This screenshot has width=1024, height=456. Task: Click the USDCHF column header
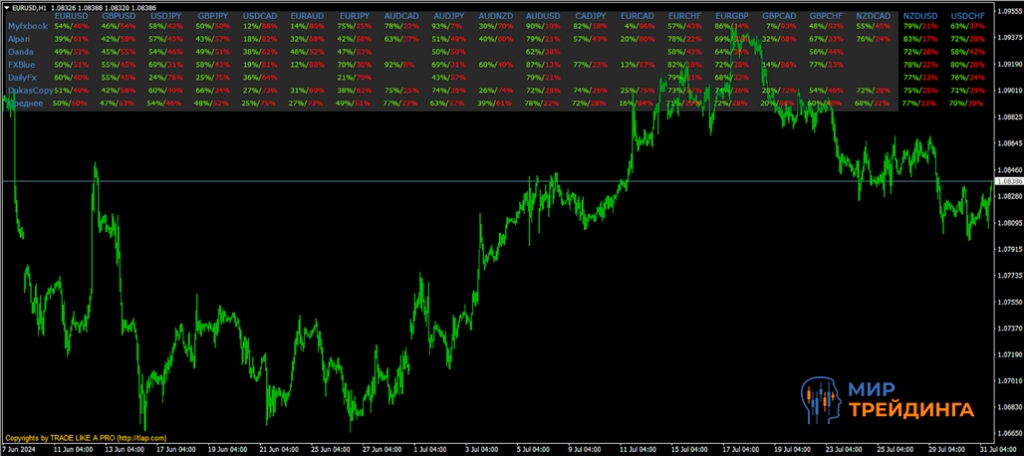pos(967,16)
